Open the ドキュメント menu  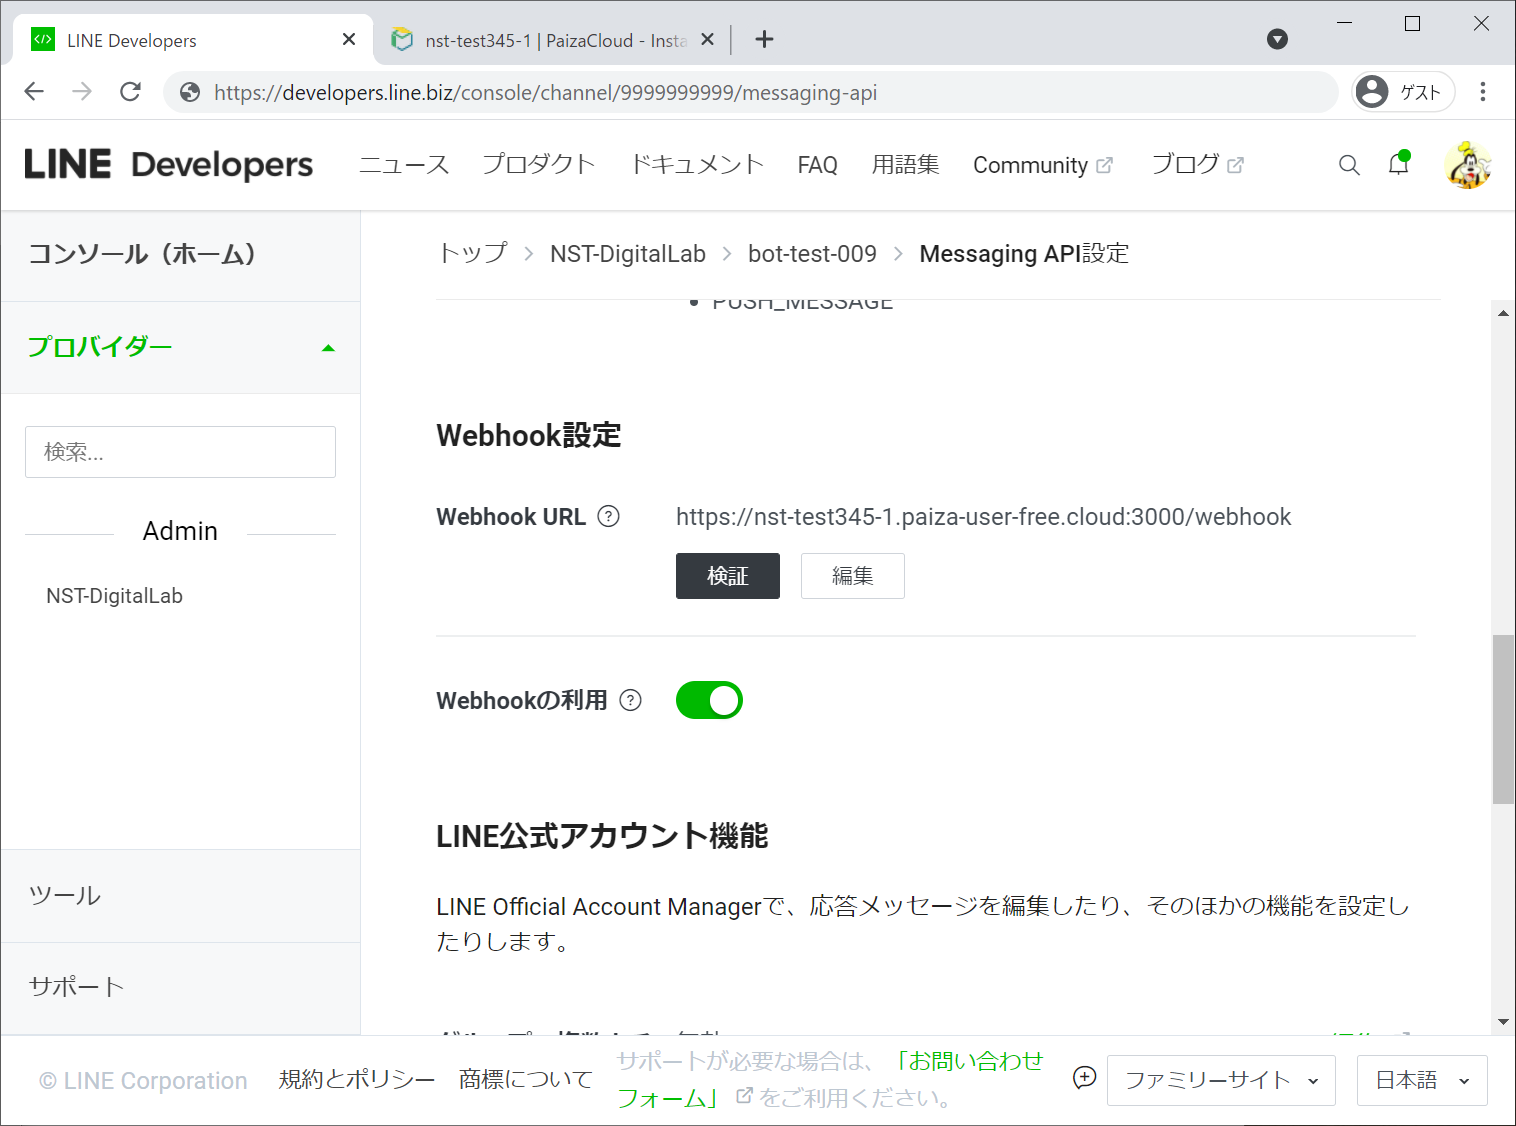point(697,165)
